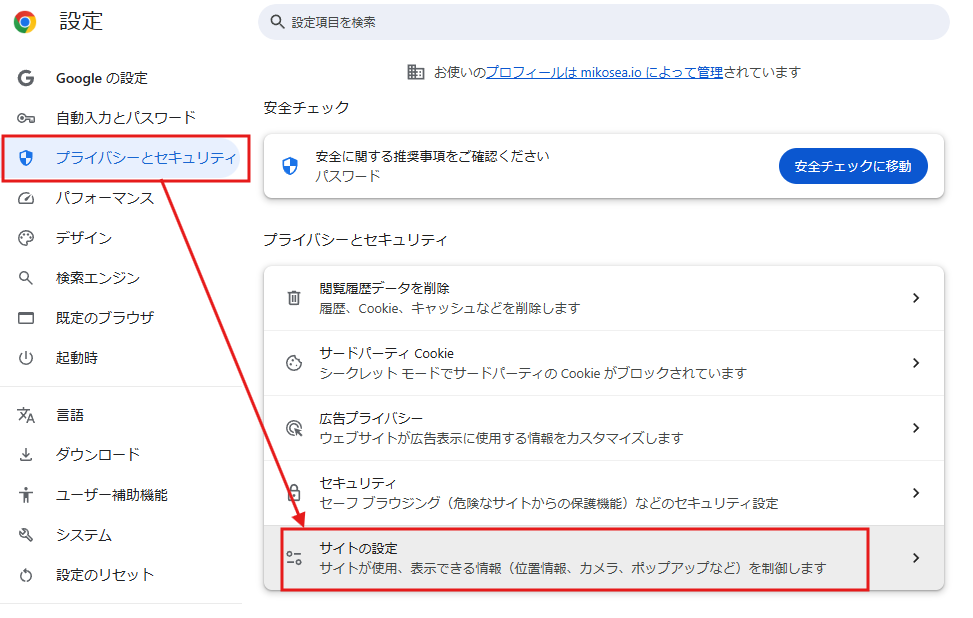The image size is (973, 618).
Task: Open 検索エンジン settings page
Action: (97, 278)
